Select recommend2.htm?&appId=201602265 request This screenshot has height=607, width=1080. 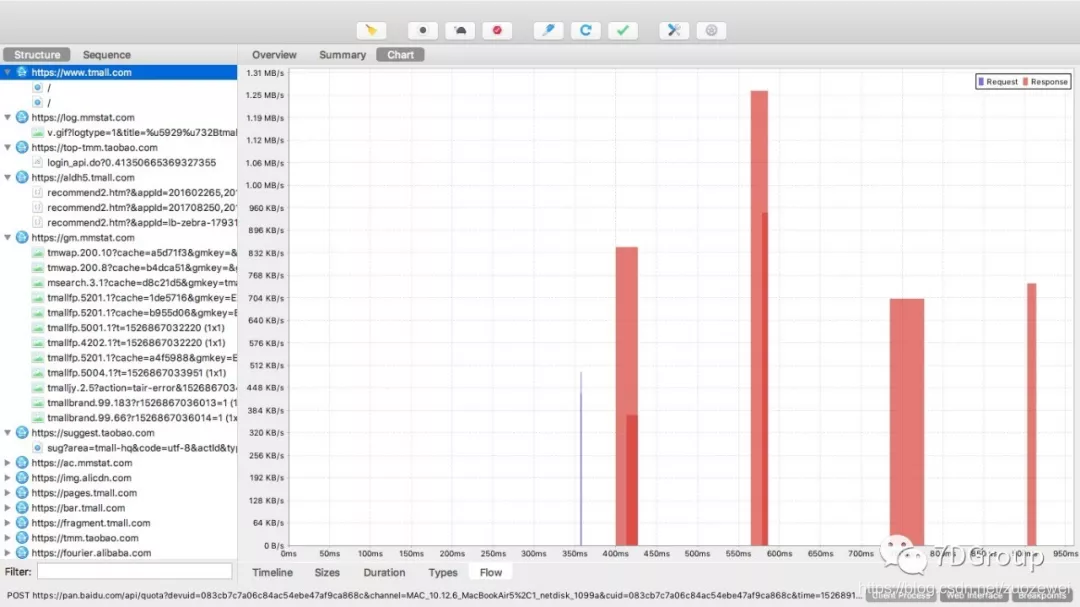pyautogui.click(x=142, y=192)
